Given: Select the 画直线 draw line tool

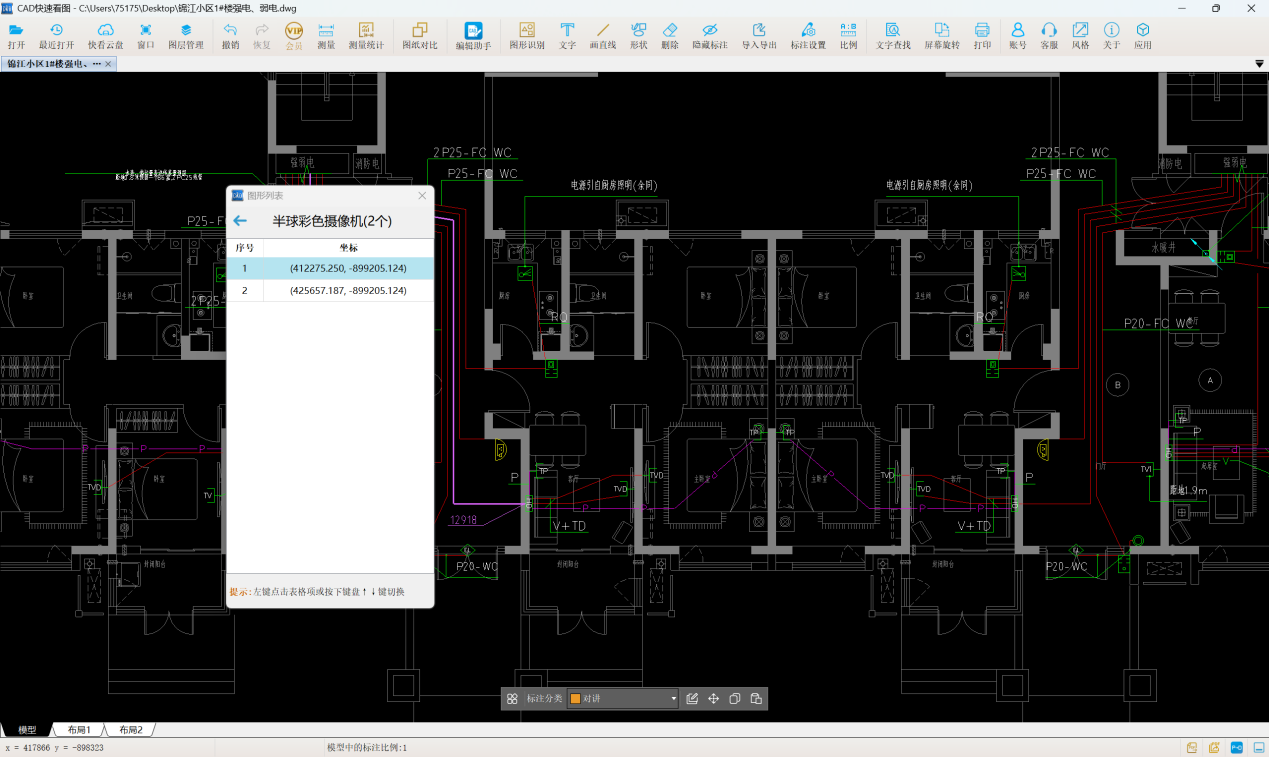Looking at the screenshot, I should pyautogui.click(x=603, y=37).
